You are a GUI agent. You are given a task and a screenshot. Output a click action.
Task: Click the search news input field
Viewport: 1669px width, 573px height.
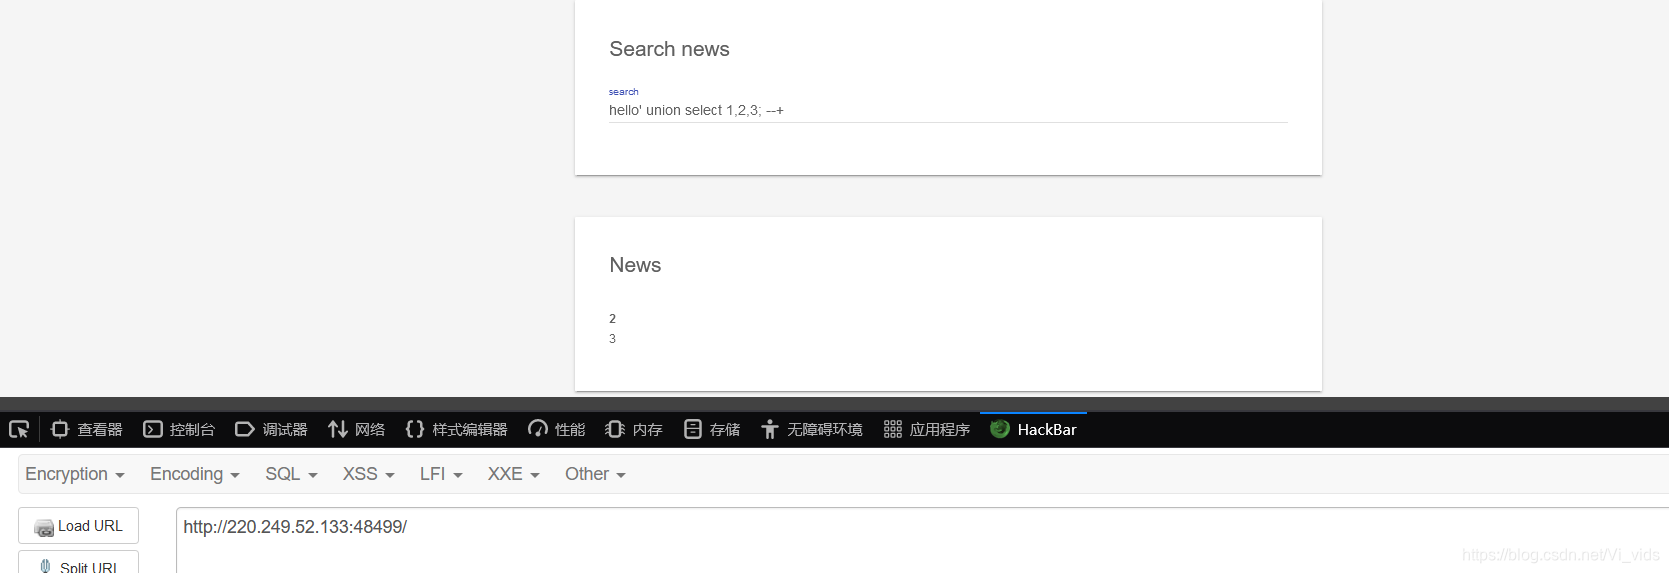[948, 111]
